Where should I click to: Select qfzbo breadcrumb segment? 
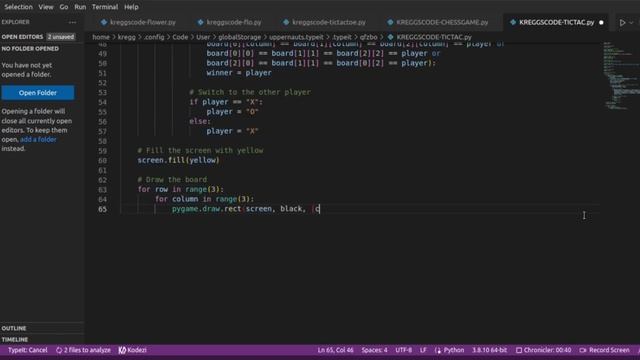(x=369, y=37)
